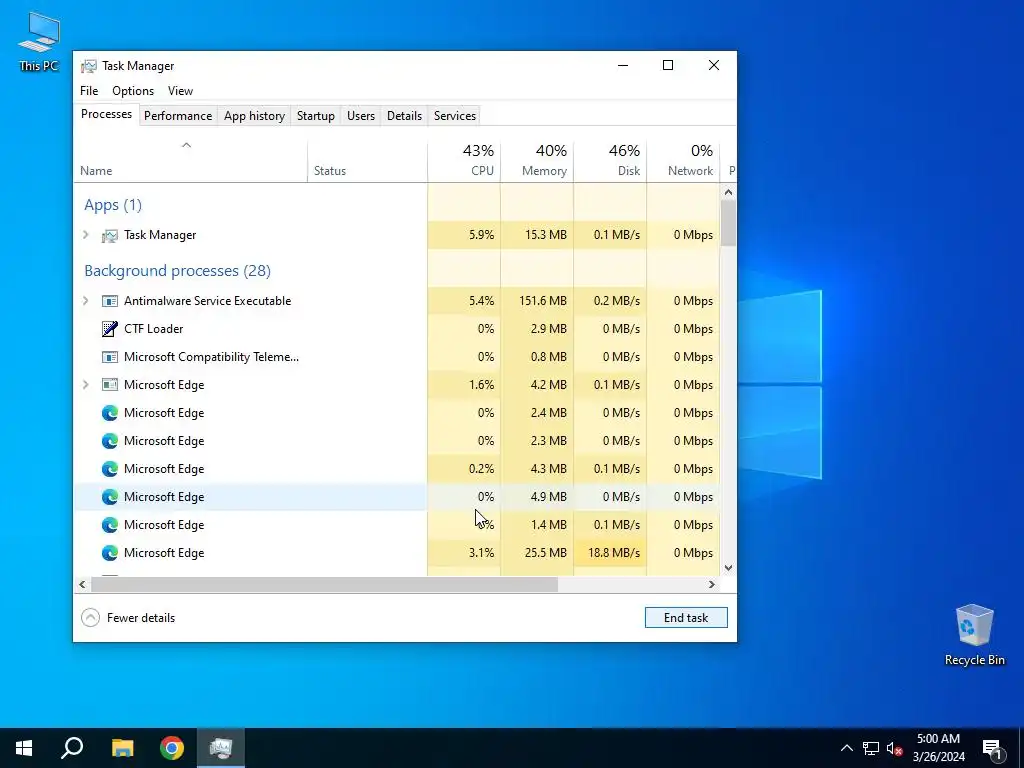Collapse to fewer details
Viewport: 1024px width, 768px height.
coord(128,618)
